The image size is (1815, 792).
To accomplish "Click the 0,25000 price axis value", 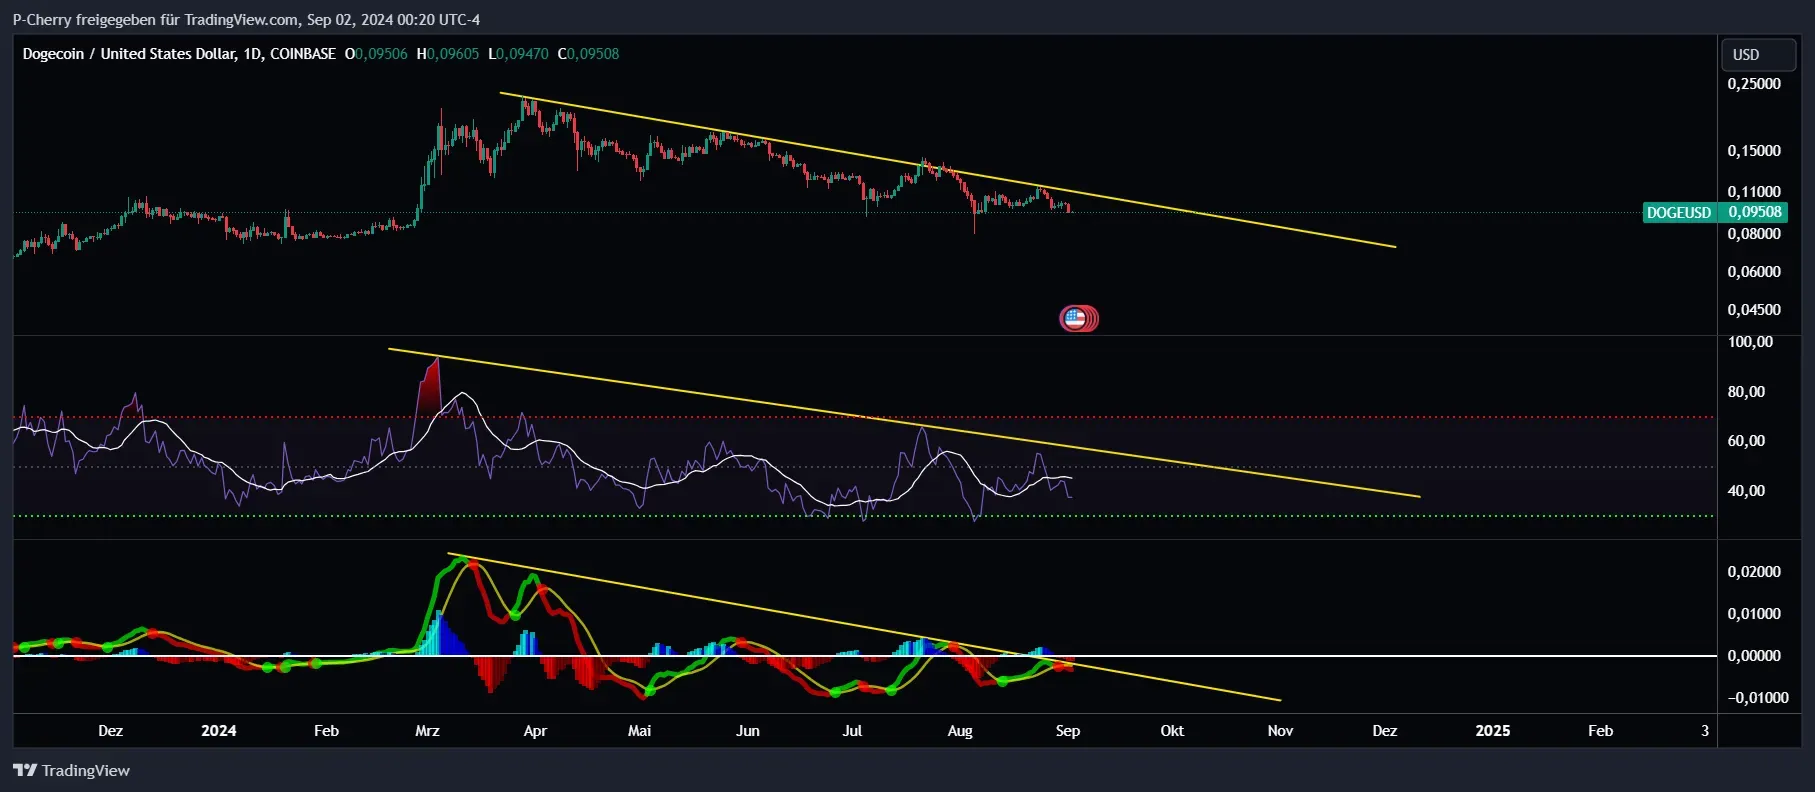I will (x=1754, y=84).
